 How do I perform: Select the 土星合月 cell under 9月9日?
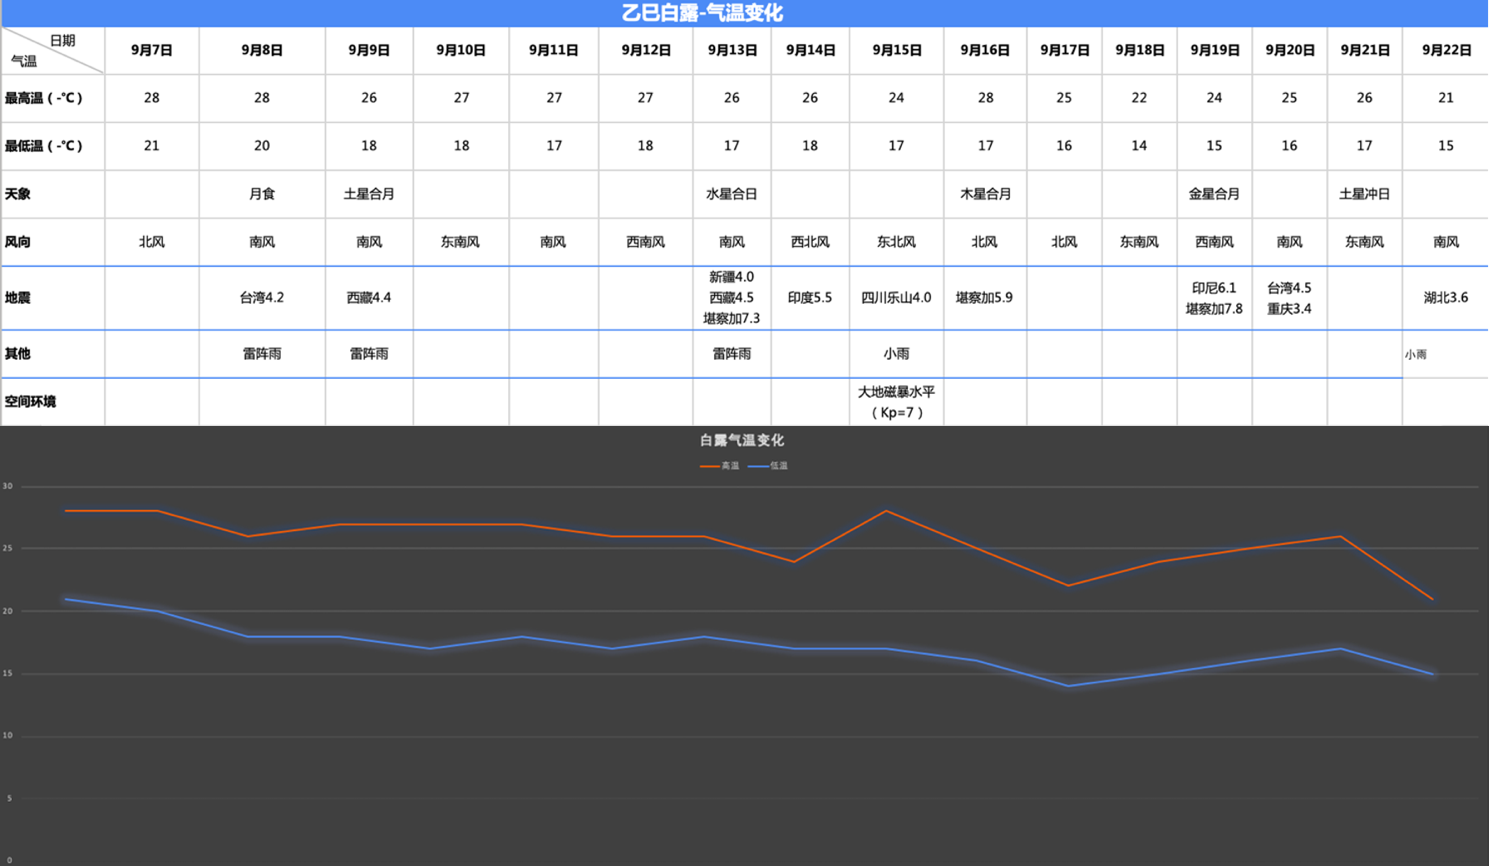point(369,194)
